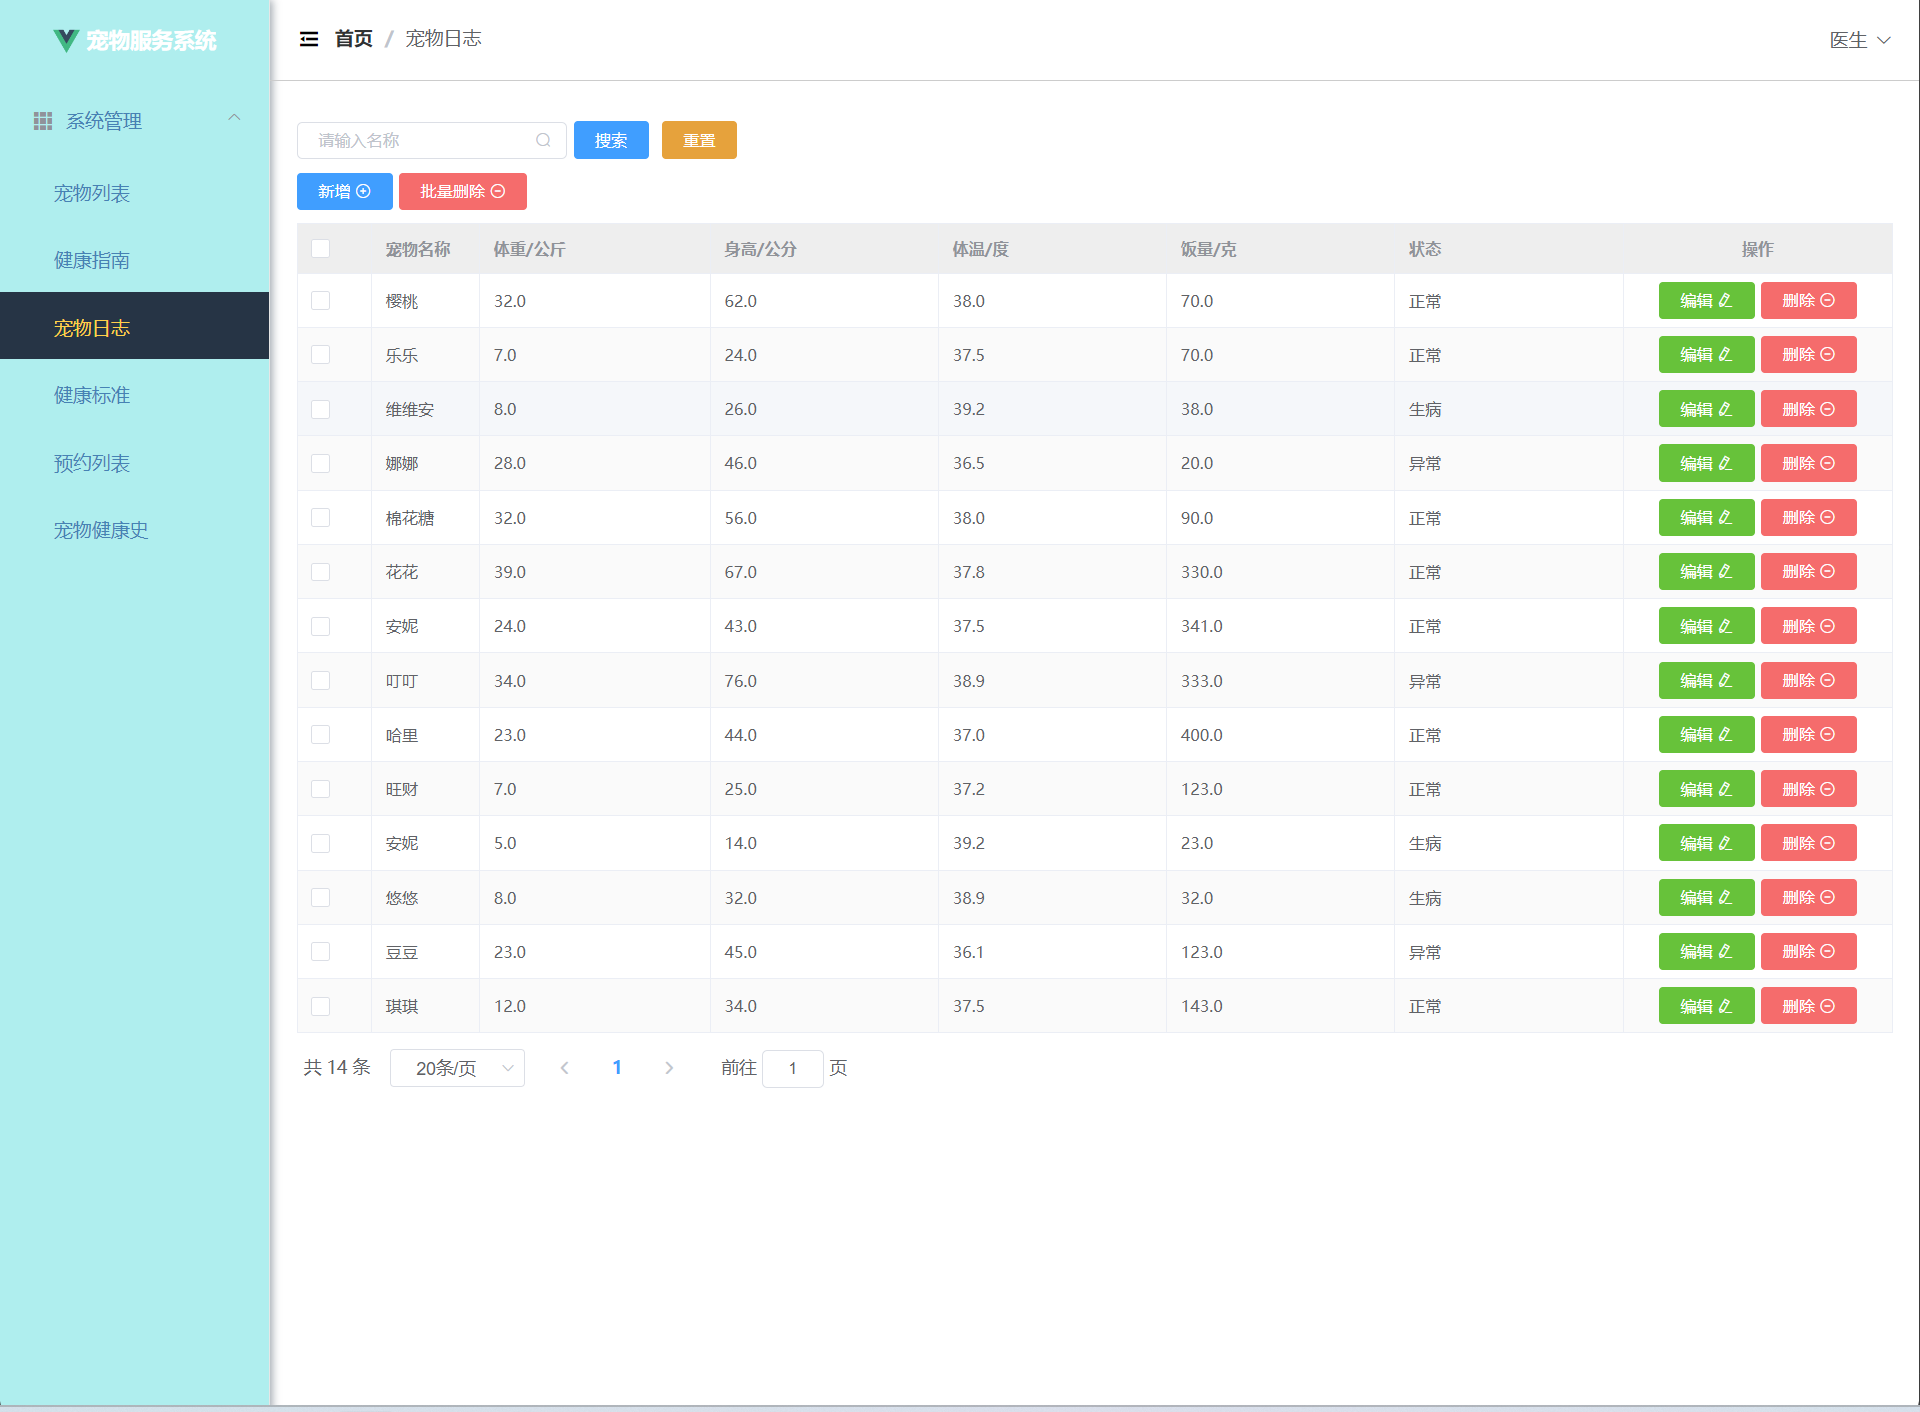Click the grid icon beside 系统管理
Image resolution: width=1920 pixels, height=1412 pixels.
(43, 121)
